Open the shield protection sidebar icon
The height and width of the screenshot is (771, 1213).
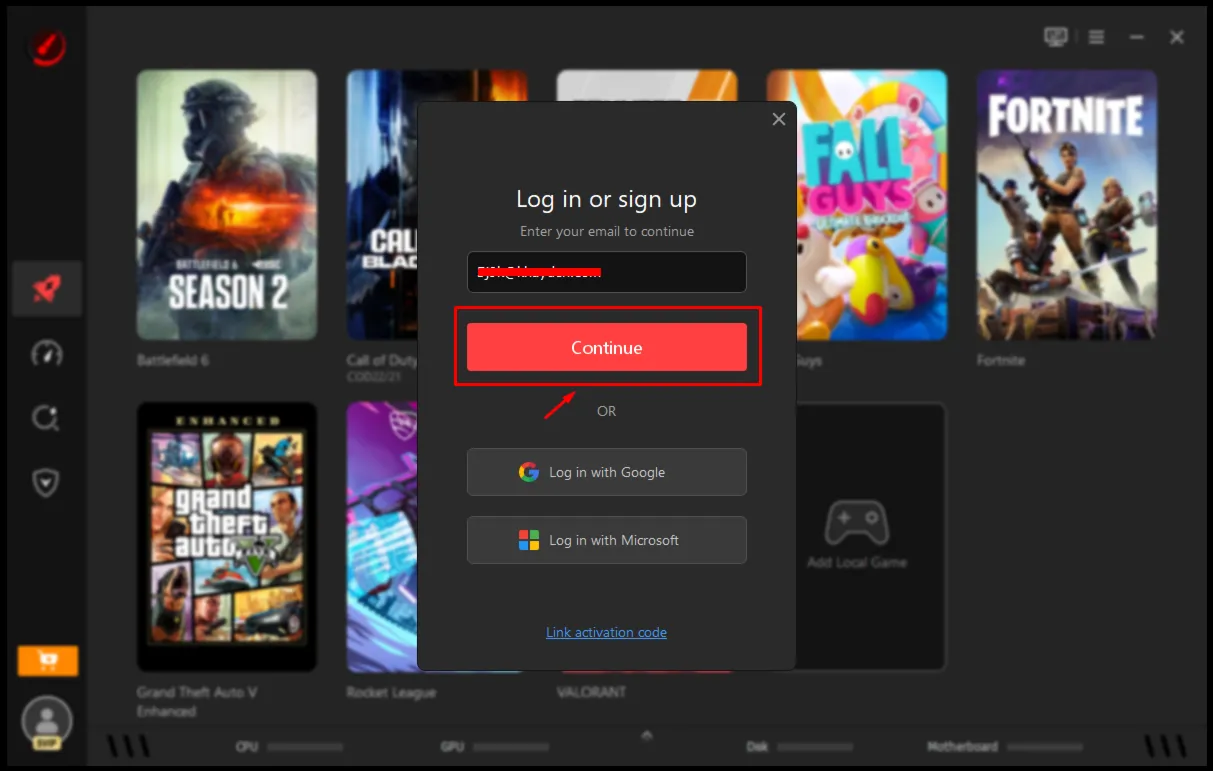click(x=47, y=483)
